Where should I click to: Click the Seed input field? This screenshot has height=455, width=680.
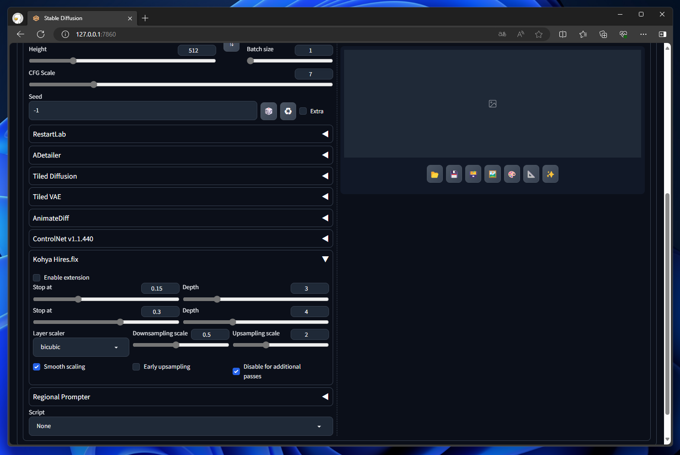pyautogui.click(x=143, y=111)
